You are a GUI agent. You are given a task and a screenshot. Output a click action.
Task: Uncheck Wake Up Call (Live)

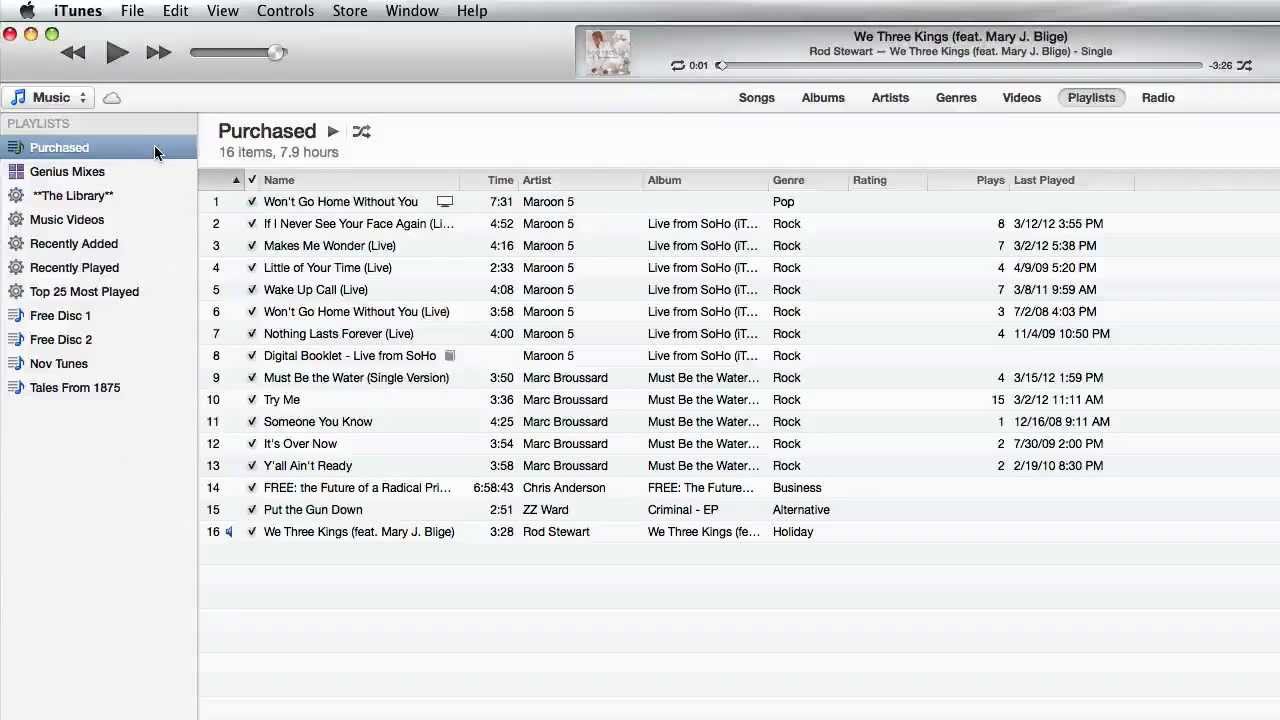click(252, 290)
